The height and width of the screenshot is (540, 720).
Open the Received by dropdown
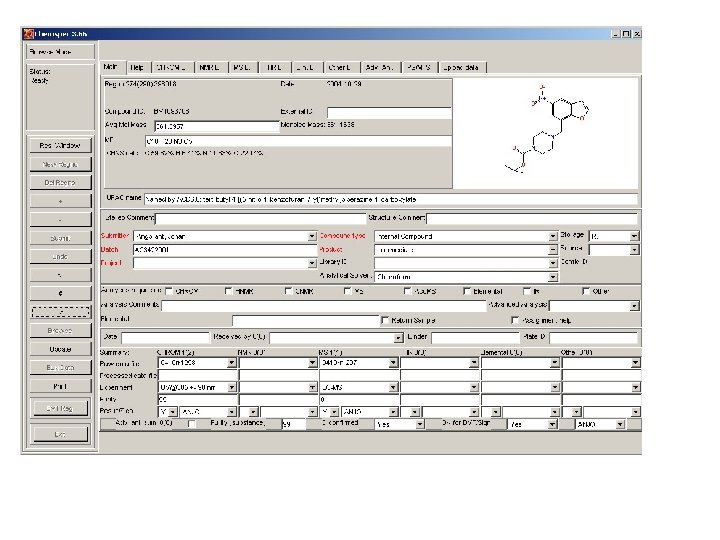[x=399, y=338]
